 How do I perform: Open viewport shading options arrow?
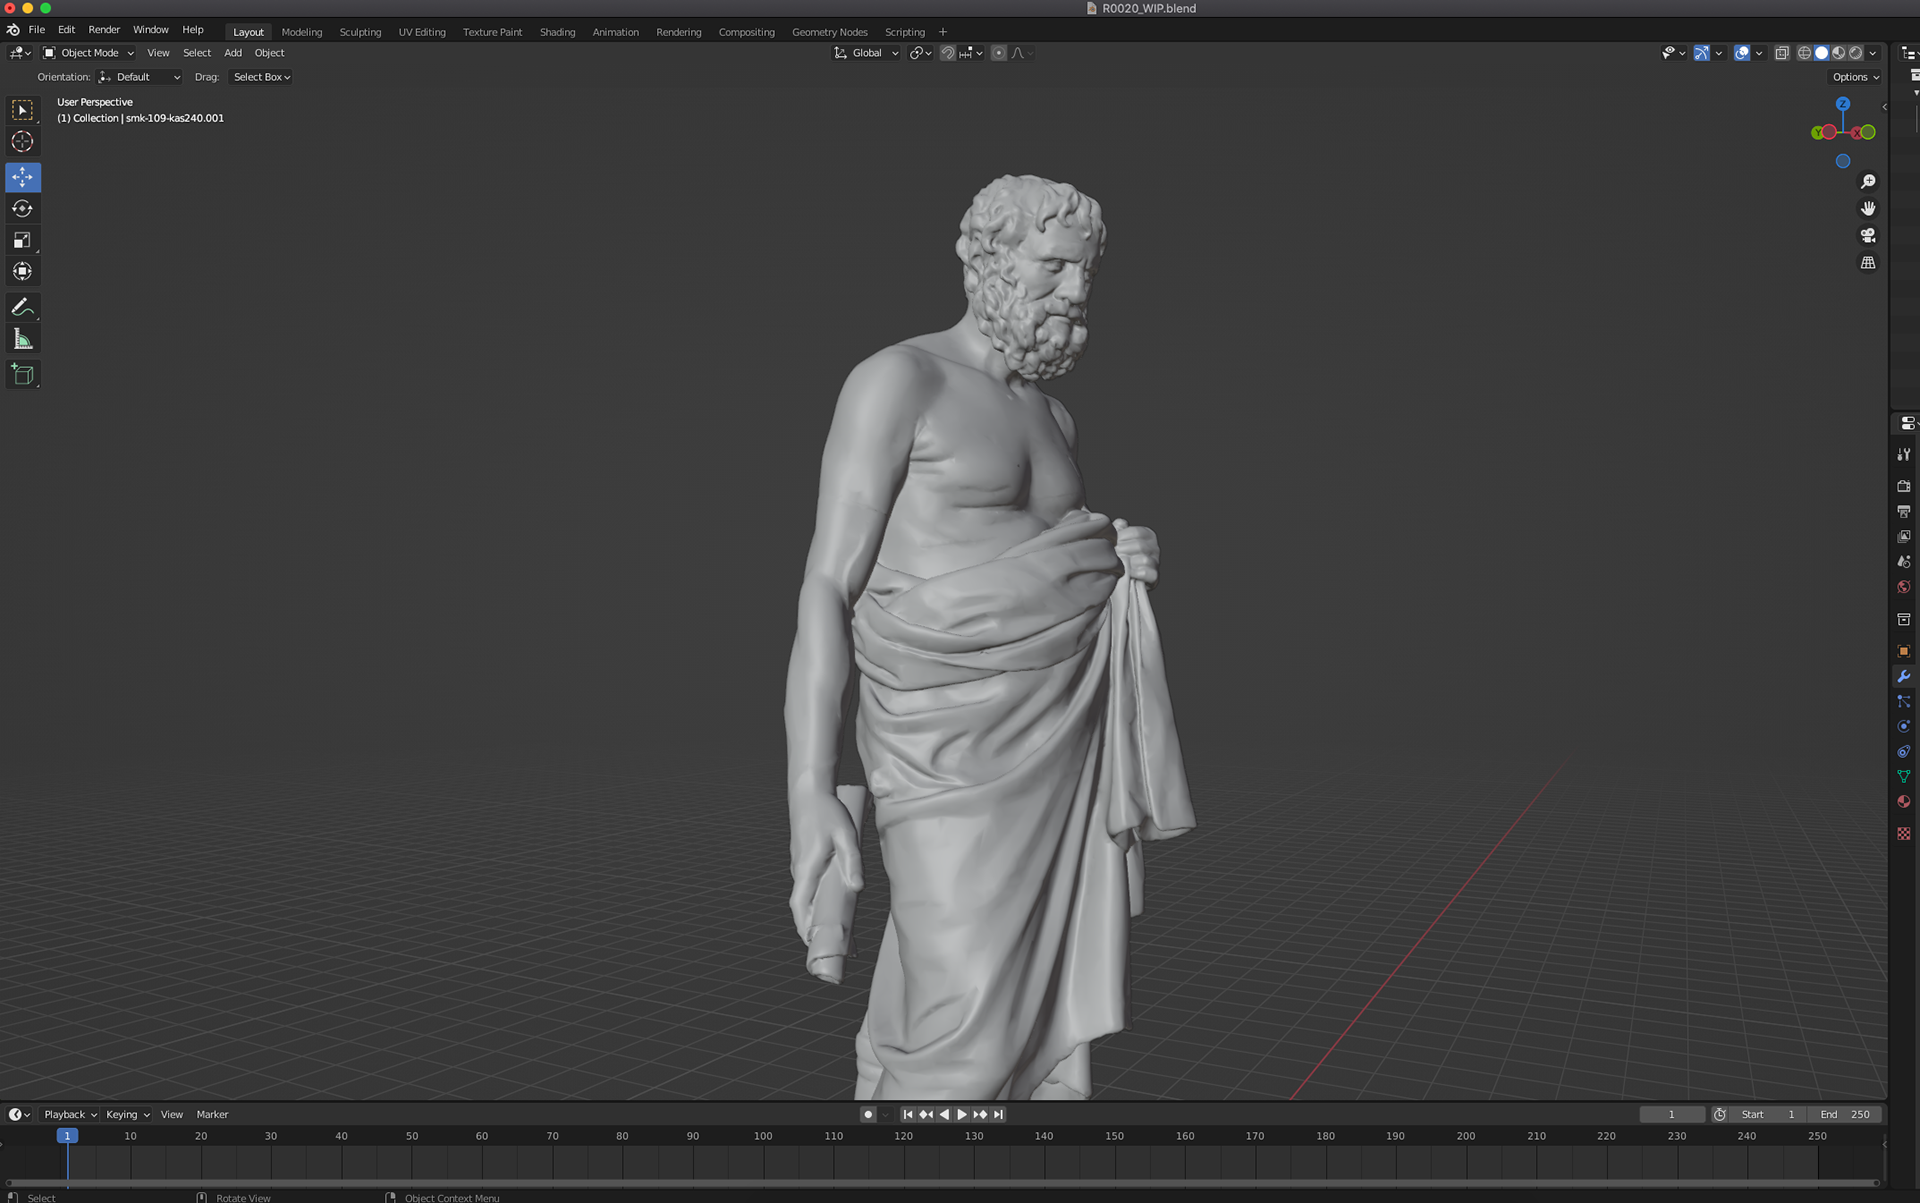pyautogui.click(x=1873, y=53)
